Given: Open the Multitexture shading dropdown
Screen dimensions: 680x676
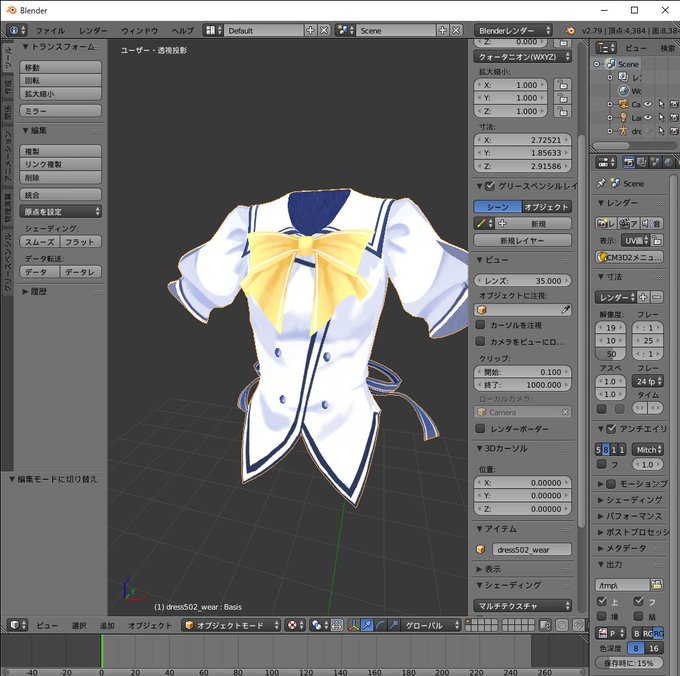Looking at the screenshot, I should 523,606.
